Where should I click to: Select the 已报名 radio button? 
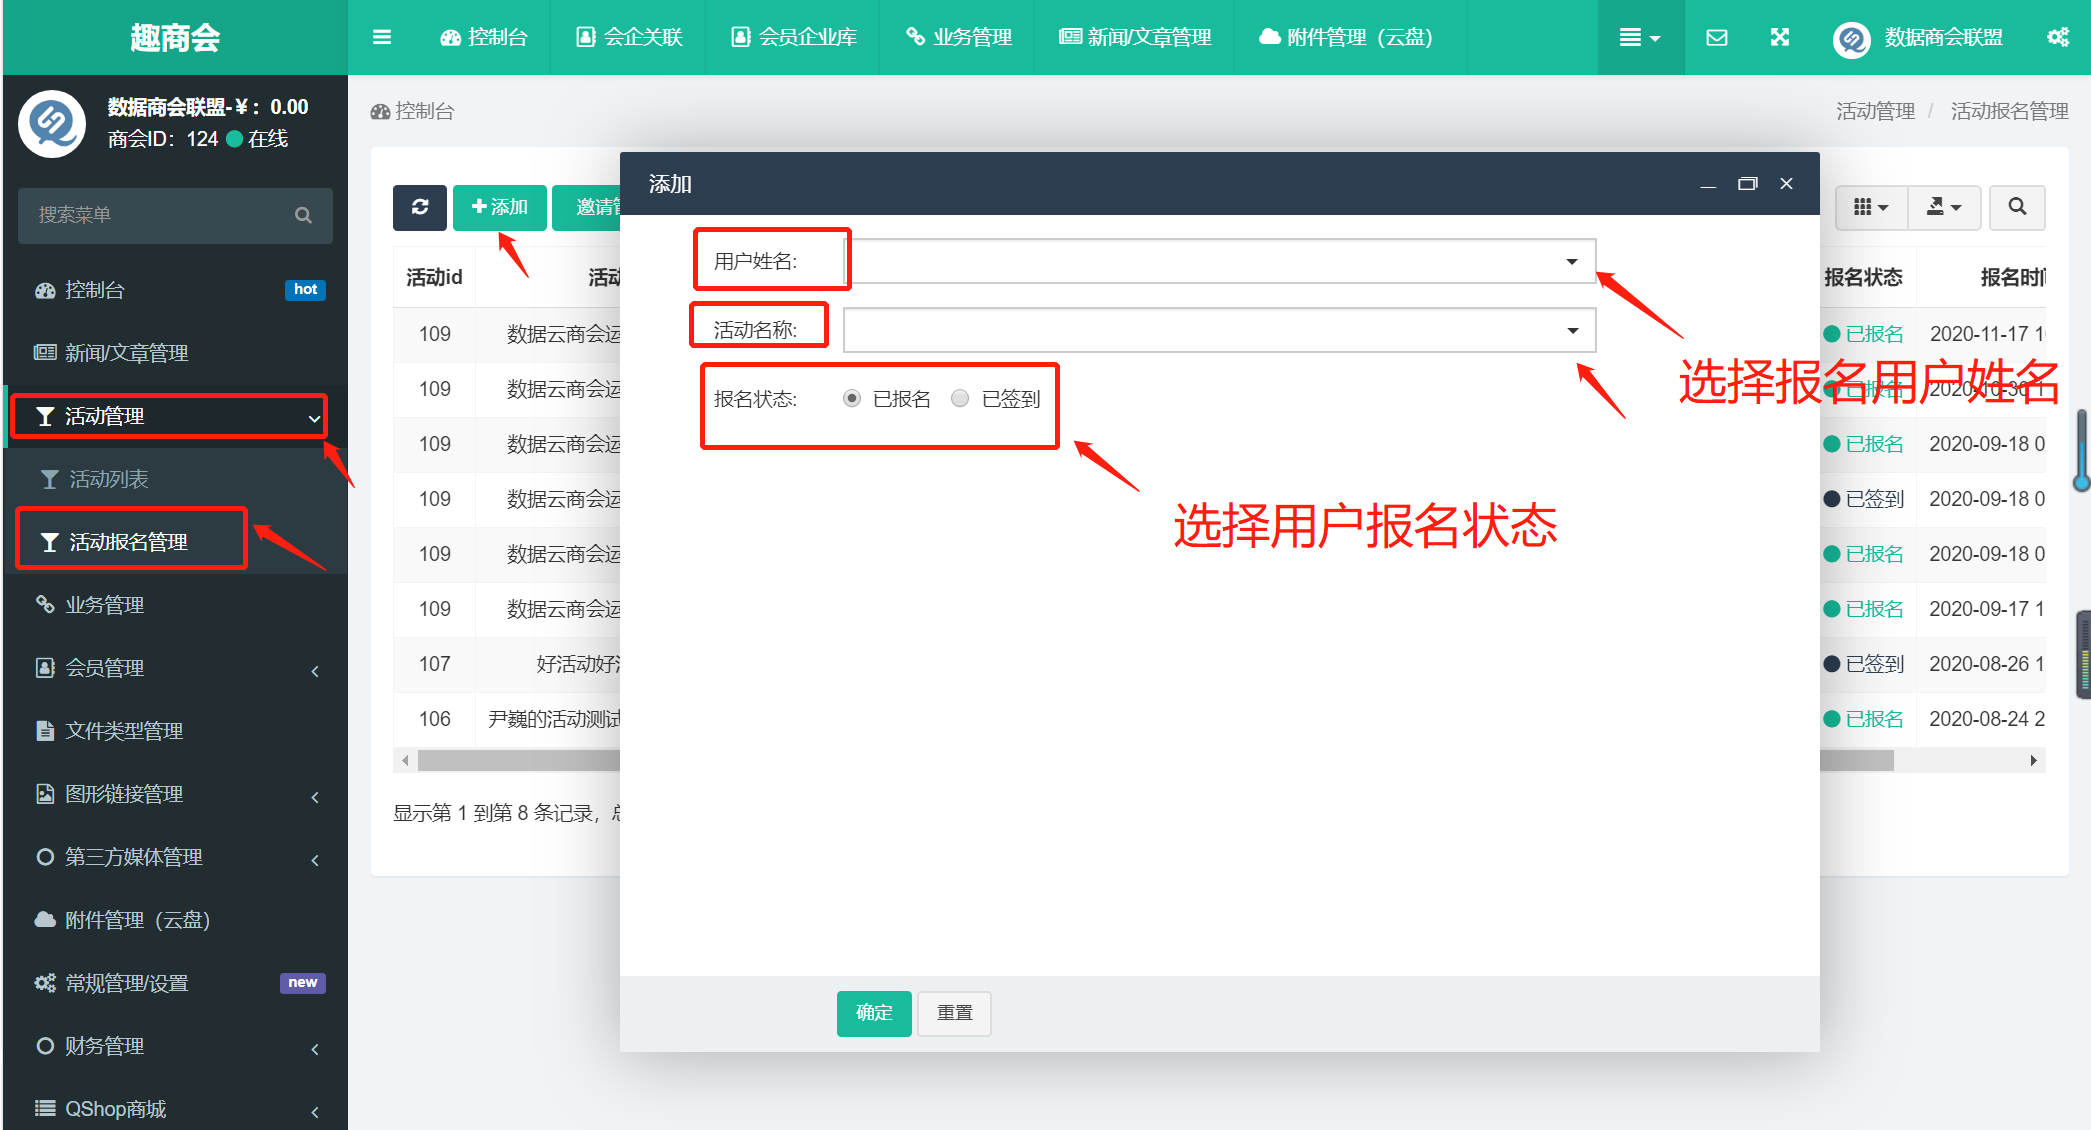(852, 398)
